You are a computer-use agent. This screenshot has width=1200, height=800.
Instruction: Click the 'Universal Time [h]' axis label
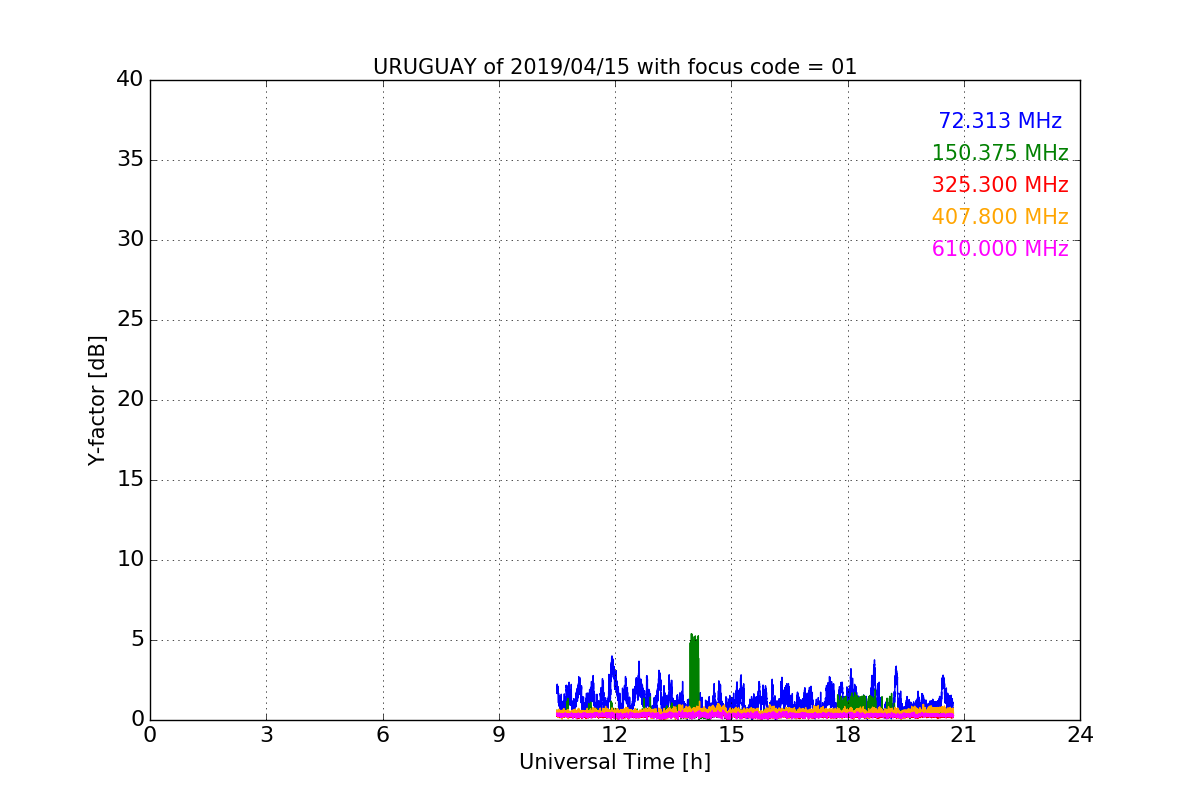pos(615,762)
